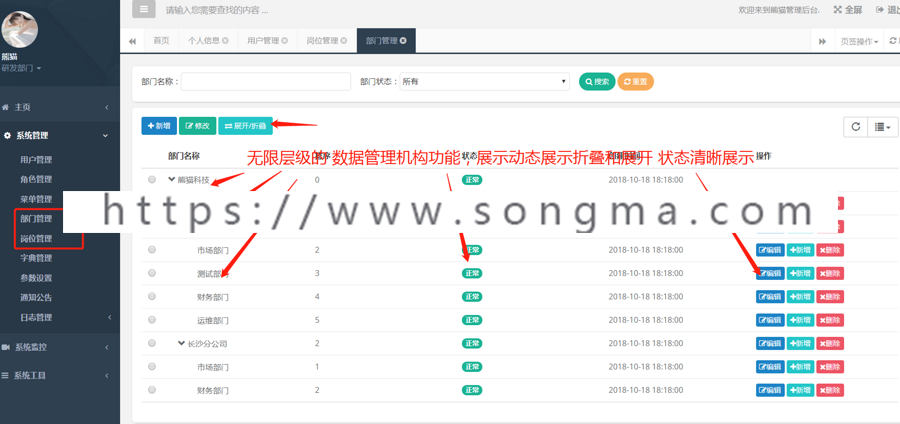The width and height of the screenshot is (900, 424).
Task: Open 角色管理 in the sidebar
Action: tap(36, 179)
